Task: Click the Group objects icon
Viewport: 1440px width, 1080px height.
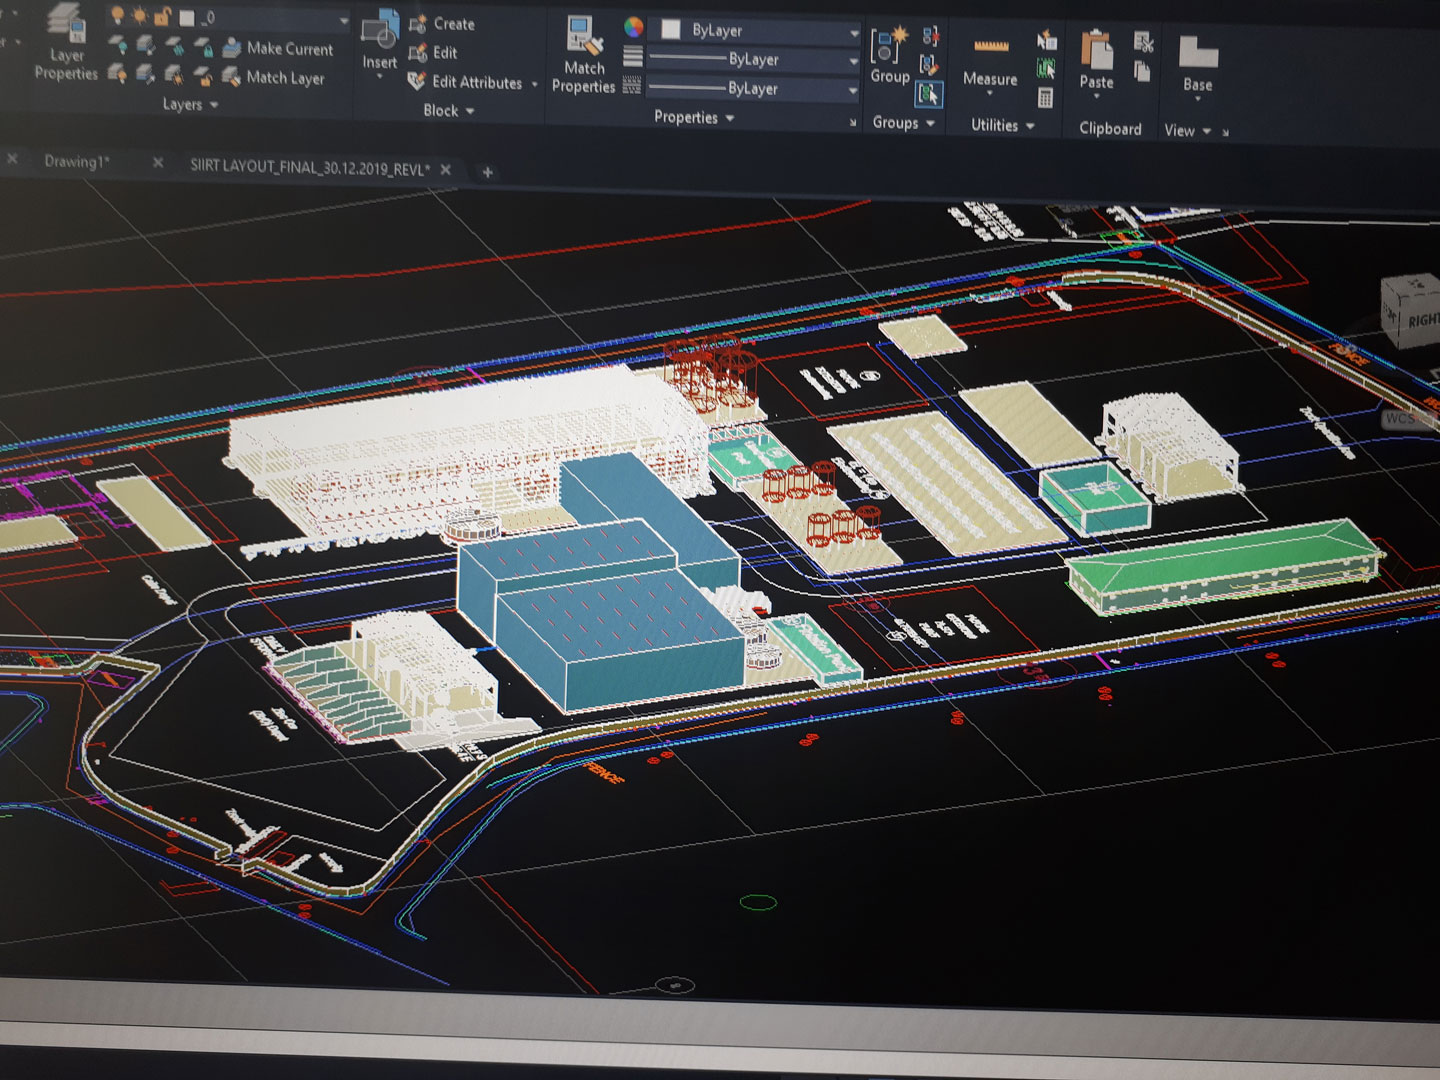Action: click(887, 46)
